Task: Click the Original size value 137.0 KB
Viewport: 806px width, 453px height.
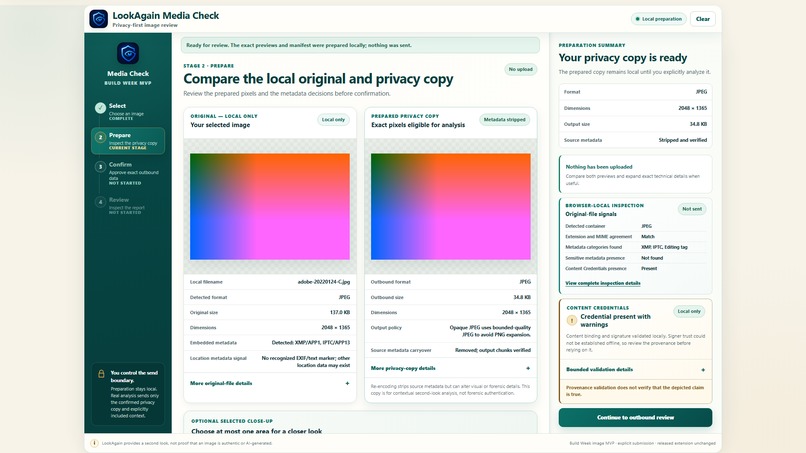Action: tap(340, 313)
